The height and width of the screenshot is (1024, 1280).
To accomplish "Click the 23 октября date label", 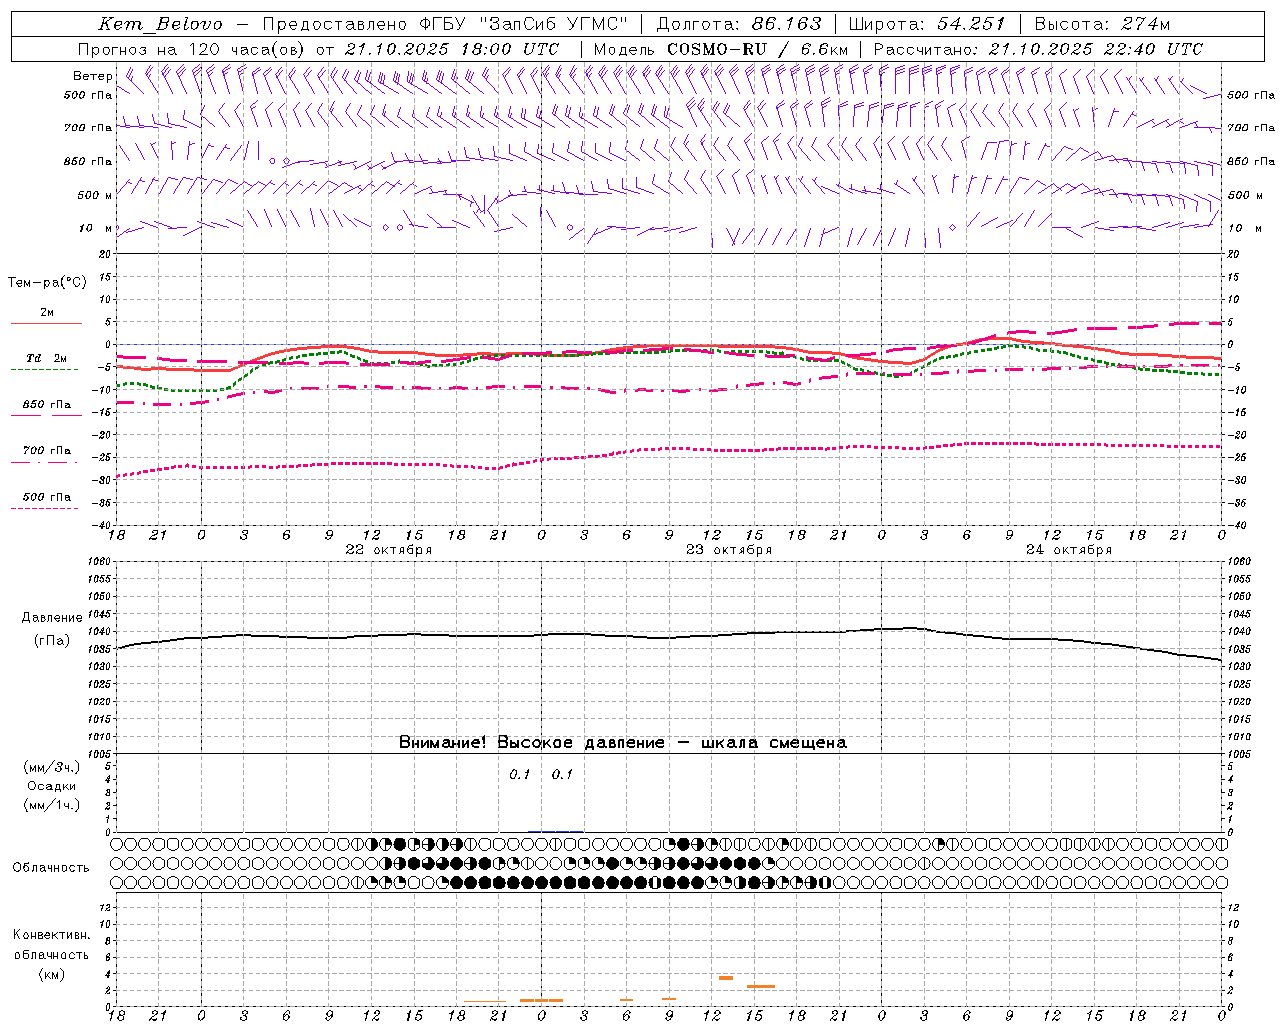I will click(729, 550).
